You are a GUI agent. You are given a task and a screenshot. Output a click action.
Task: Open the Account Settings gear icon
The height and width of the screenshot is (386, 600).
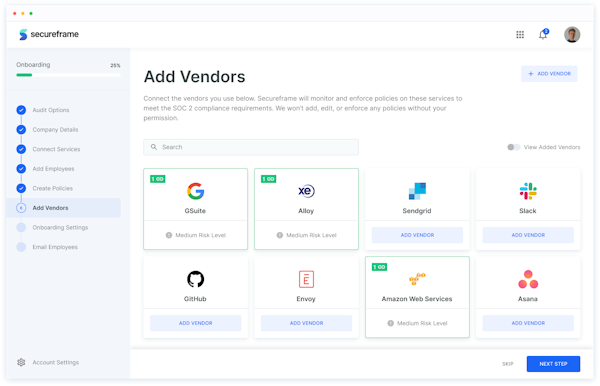click(x=21, y=362)
